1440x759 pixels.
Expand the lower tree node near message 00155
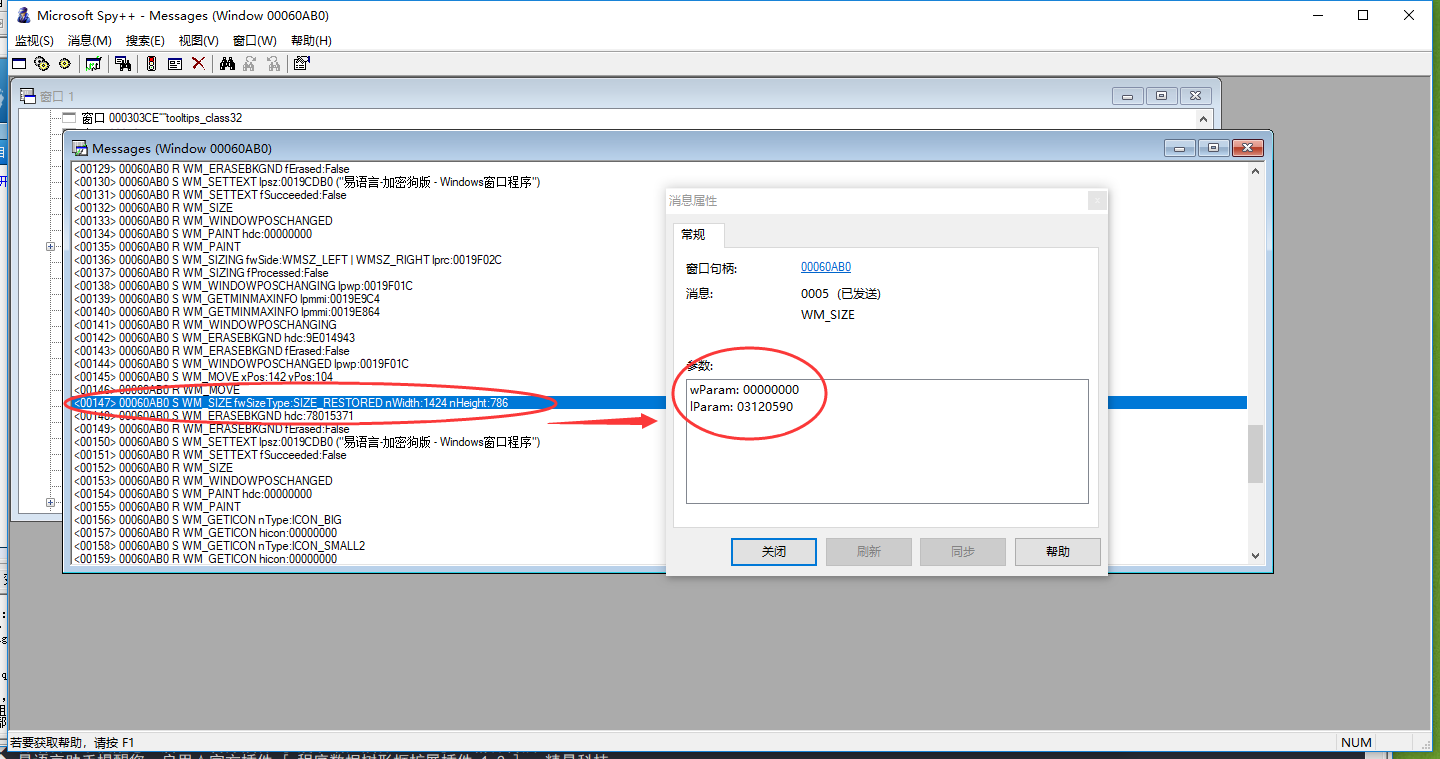tap(50, 503)
